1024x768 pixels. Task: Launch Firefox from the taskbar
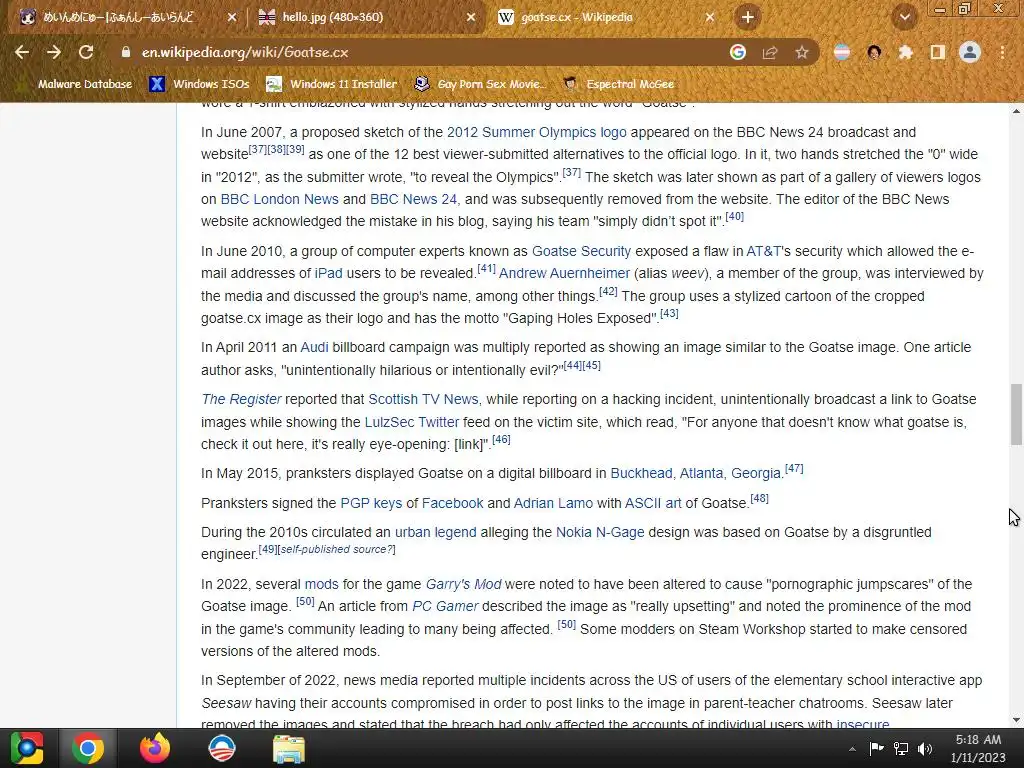click(155, 748)
